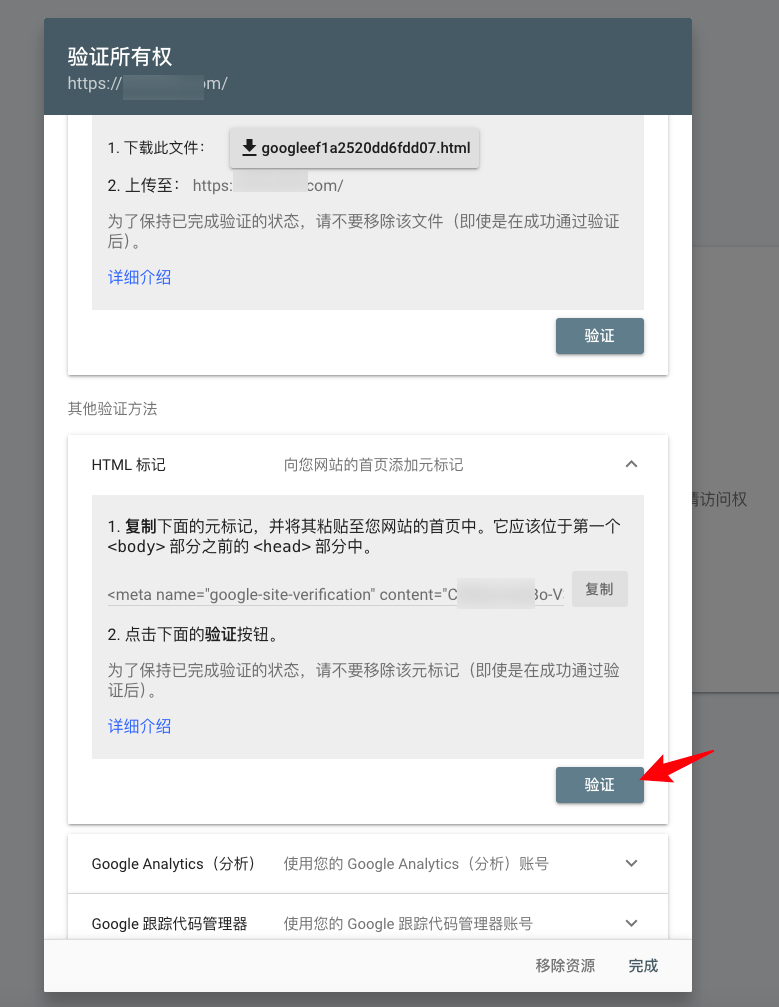779x1007 pixels.
Task: Select the google-site-verification meta tag field
Action: 336,595
